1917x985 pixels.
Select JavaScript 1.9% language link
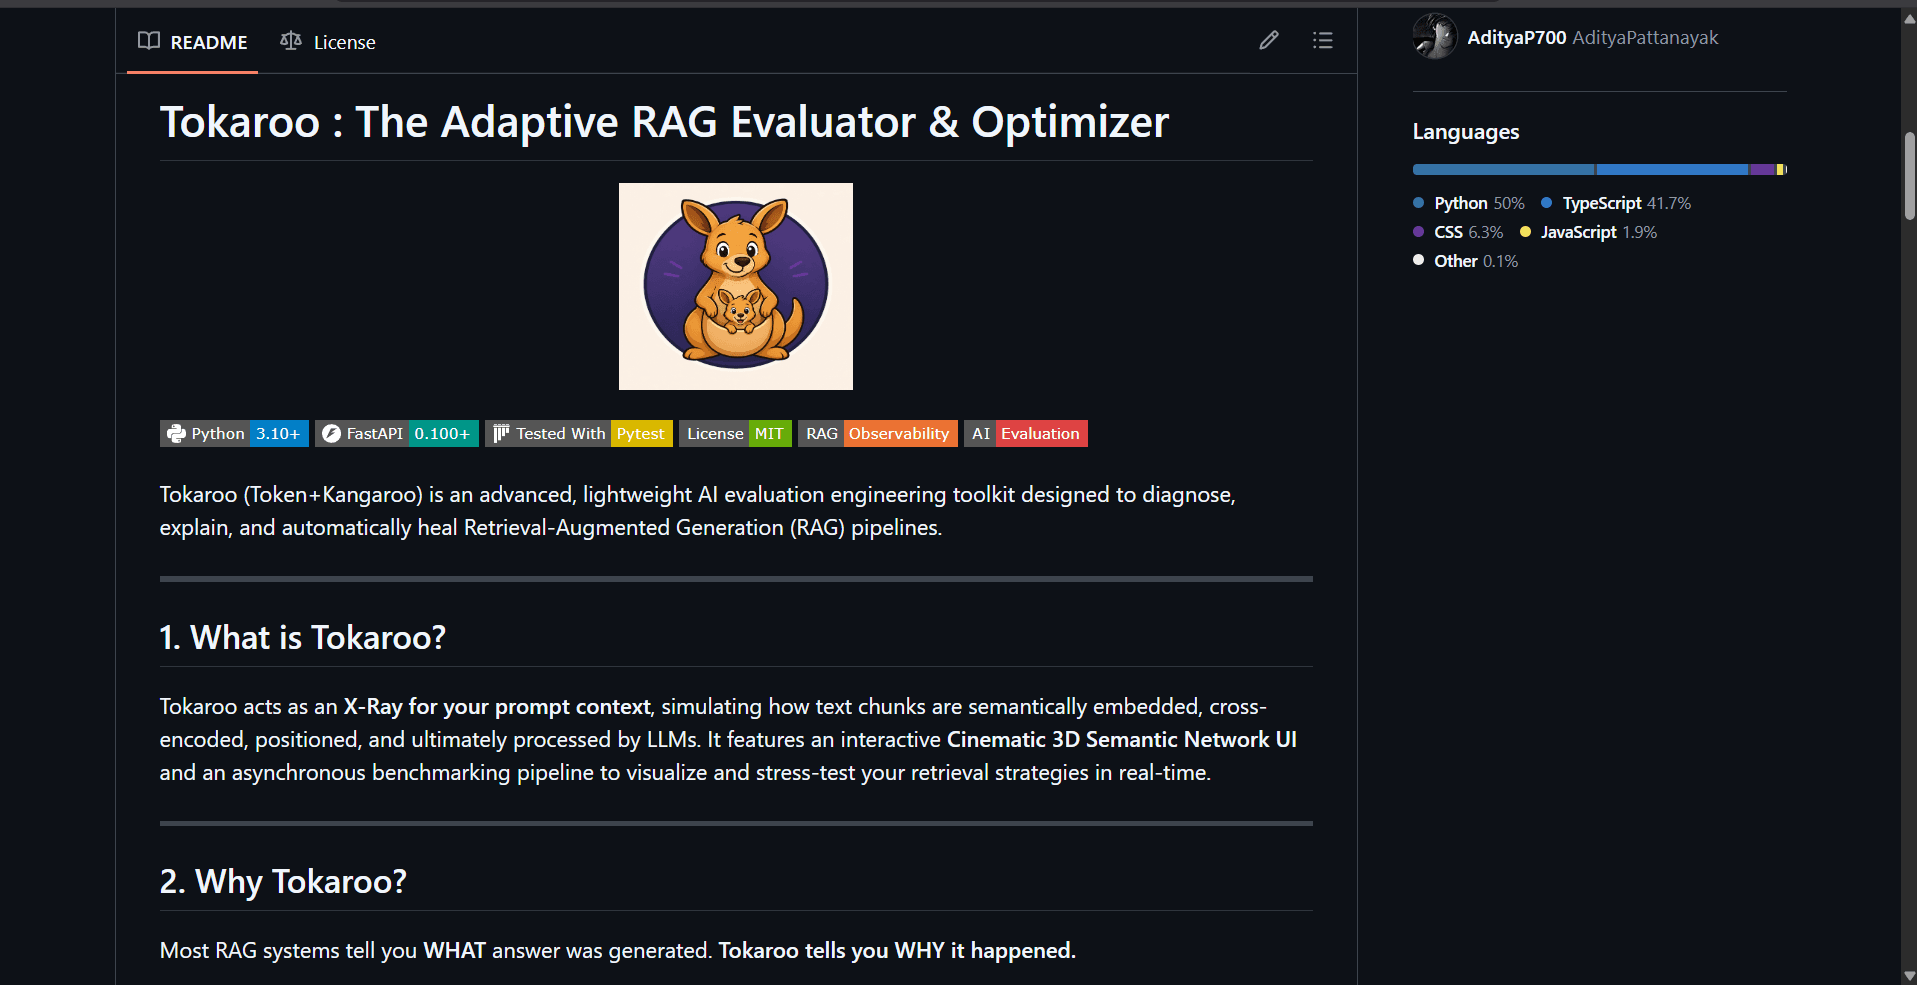[x=1588, y=232]
